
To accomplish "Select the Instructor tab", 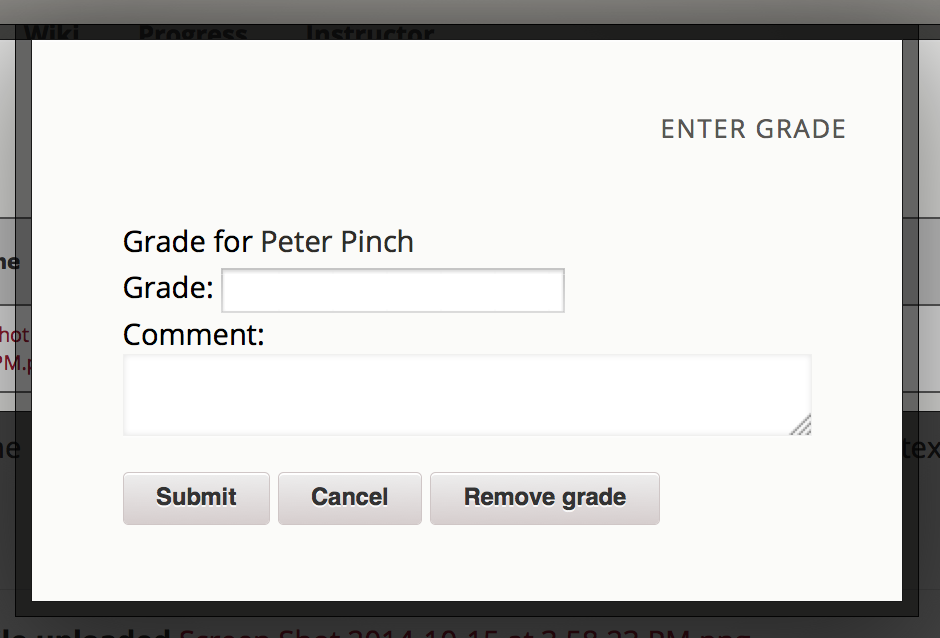I will pyautogui.click(x=370, y=32).
